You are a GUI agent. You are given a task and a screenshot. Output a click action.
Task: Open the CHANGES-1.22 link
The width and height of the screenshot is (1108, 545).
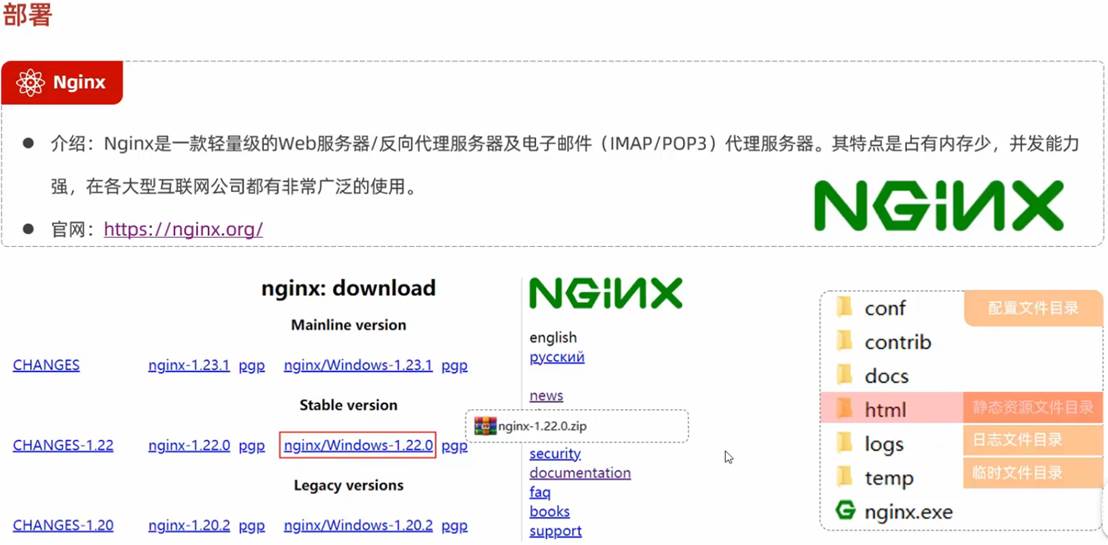pos(63,445)
